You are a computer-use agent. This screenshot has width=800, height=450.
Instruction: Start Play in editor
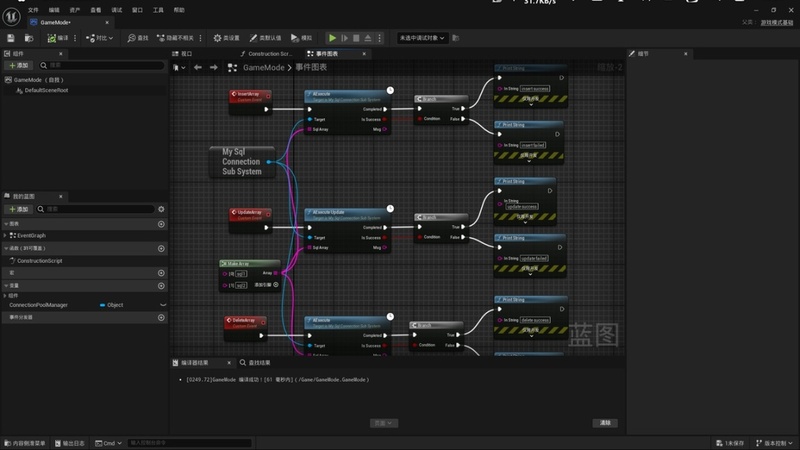(x=332, y=38)
